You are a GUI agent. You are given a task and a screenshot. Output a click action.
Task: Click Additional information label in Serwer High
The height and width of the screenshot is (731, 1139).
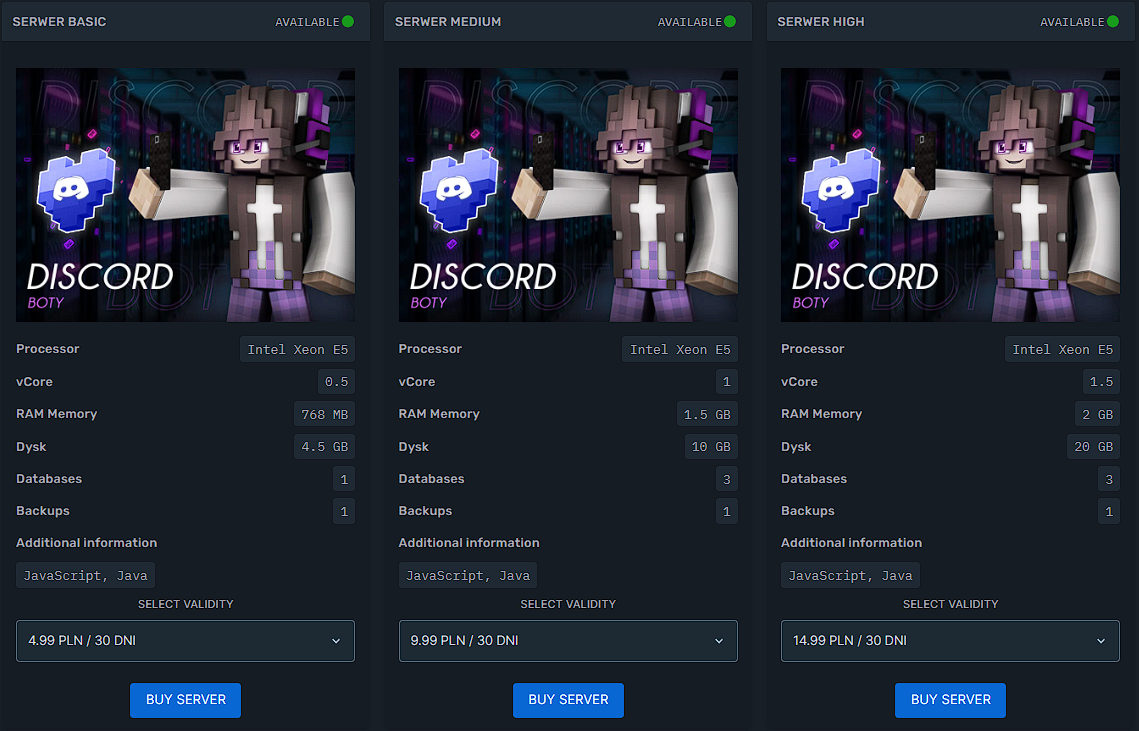click(x=851, y=543)
